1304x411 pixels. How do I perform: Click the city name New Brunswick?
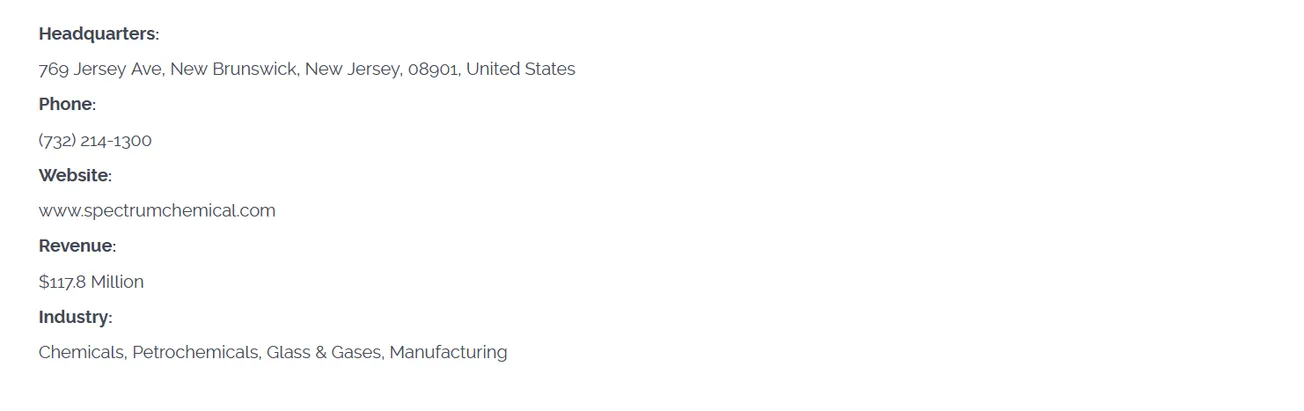234,70
